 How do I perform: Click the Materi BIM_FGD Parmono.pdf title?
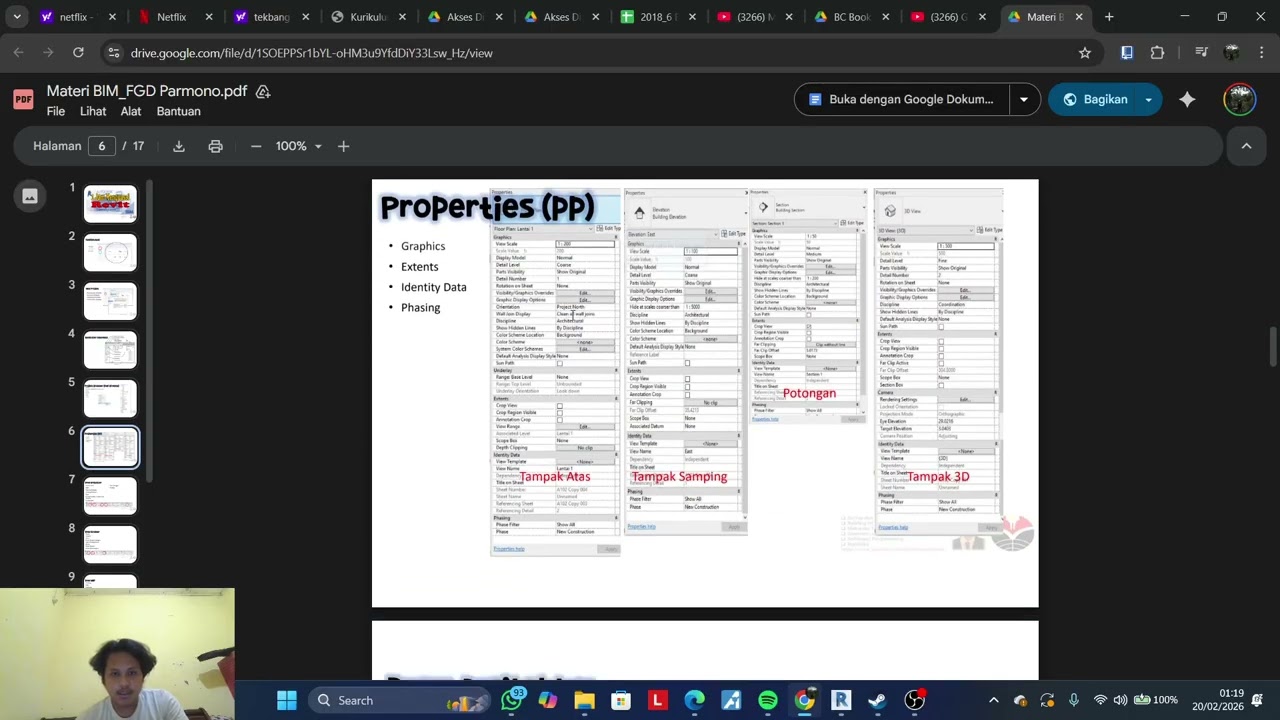click(x=147, y=91)
